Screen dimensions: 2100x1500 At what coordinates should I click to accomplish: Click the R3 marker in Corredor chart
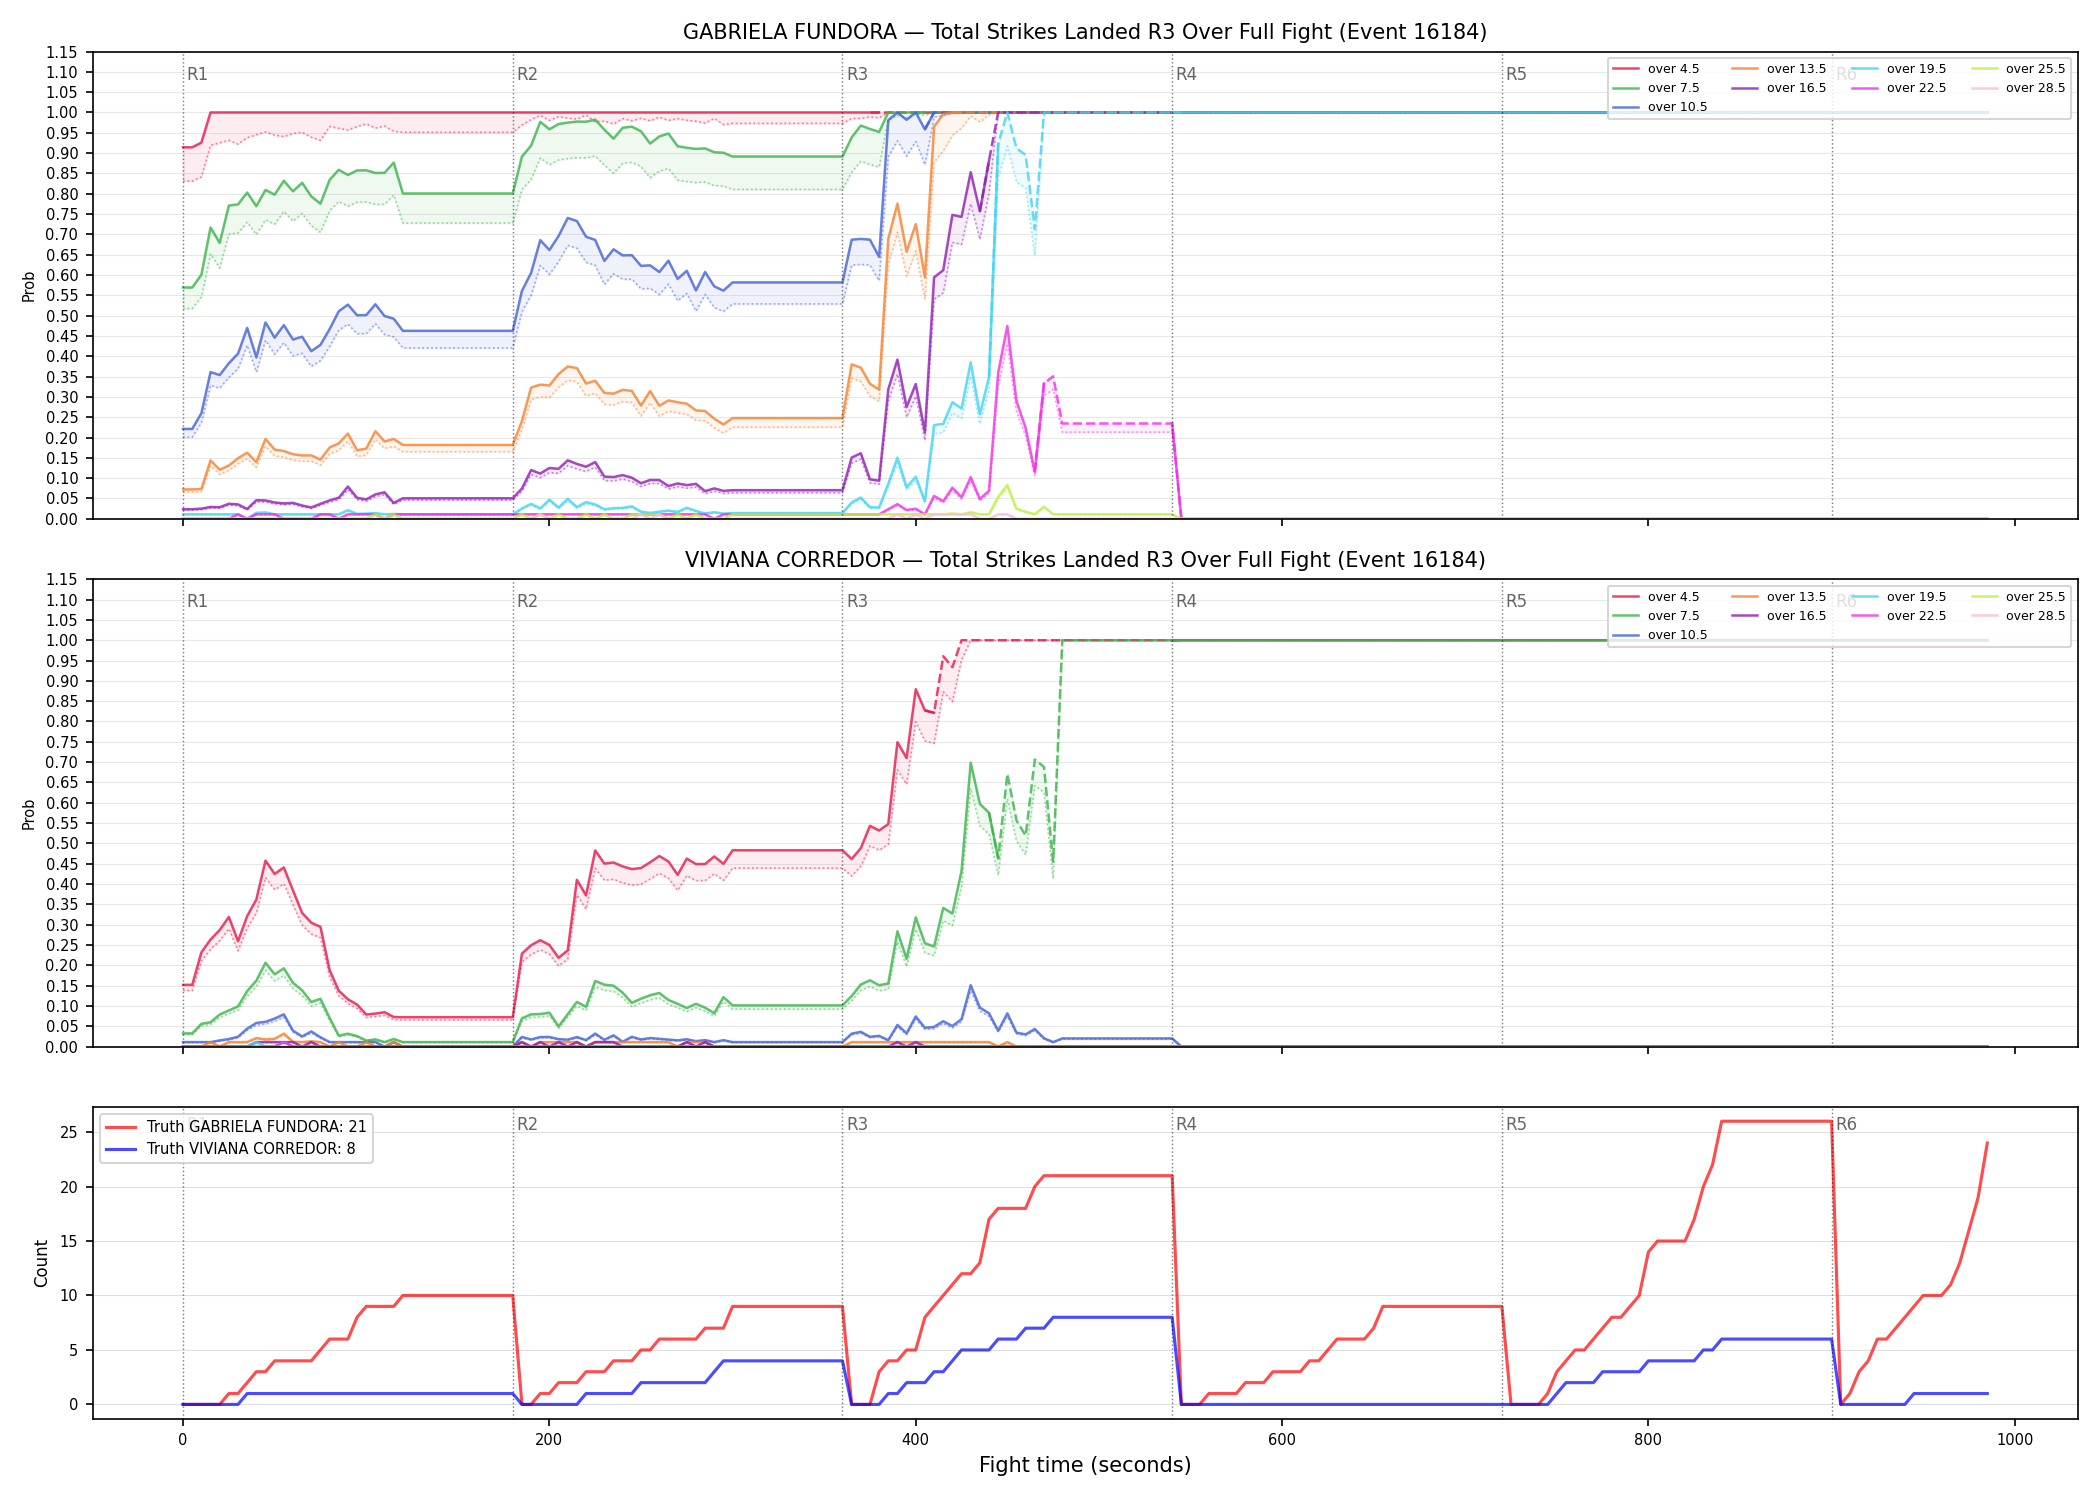click(857, 601)
